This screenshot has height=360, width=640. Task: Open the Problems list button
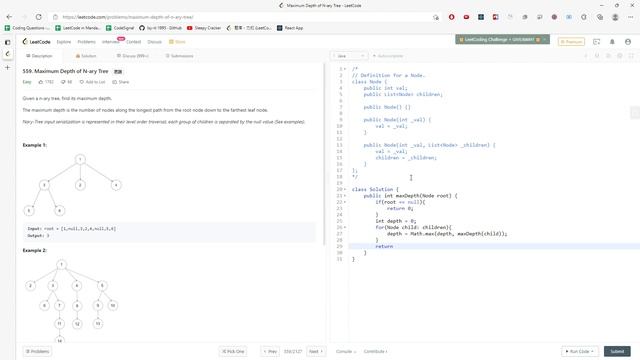tap(37, 351)
